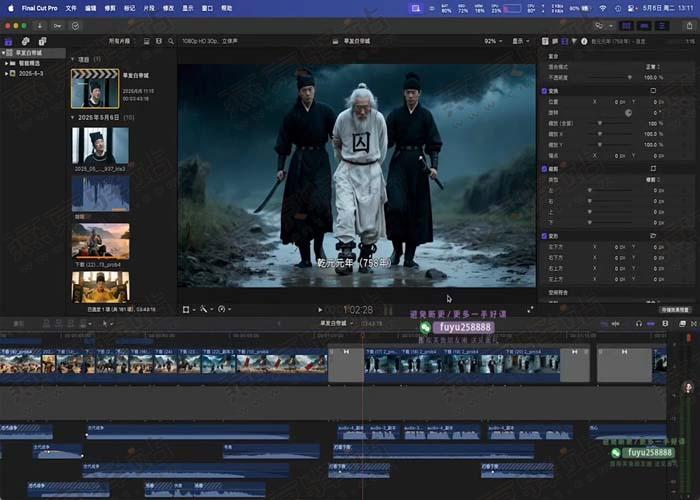The image size is (700, 500).
Task: Click the crop on-screen controls icon
Action: point(653,168)
